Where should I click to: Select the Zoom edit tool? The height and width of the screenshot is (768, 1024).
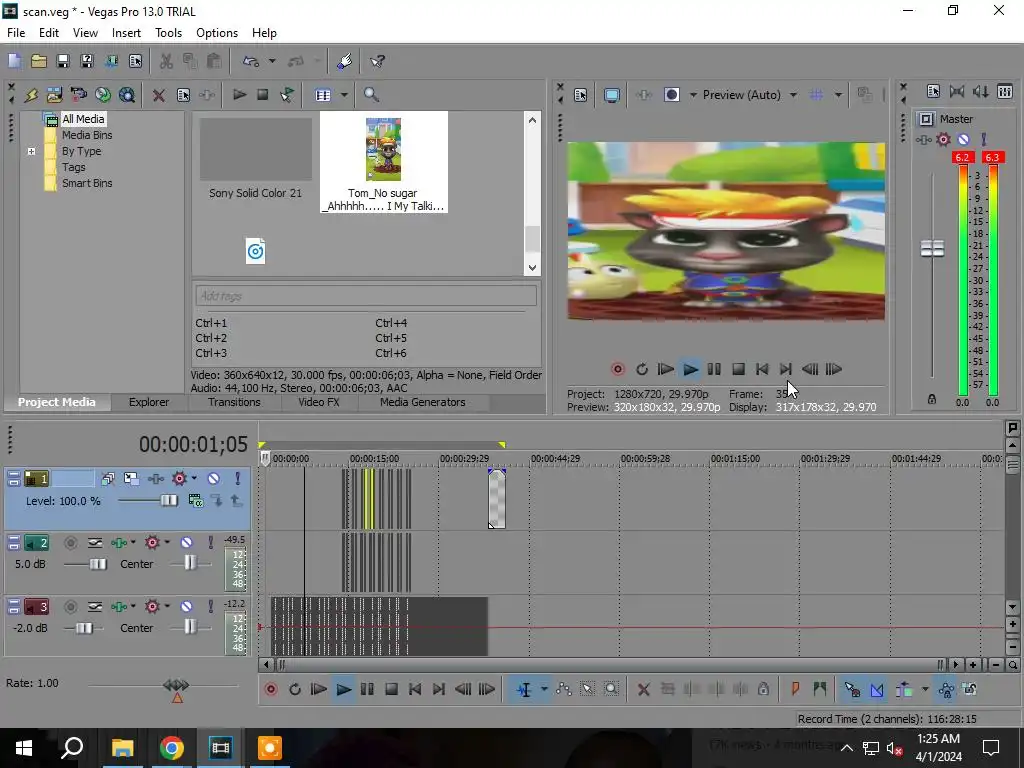611,689
